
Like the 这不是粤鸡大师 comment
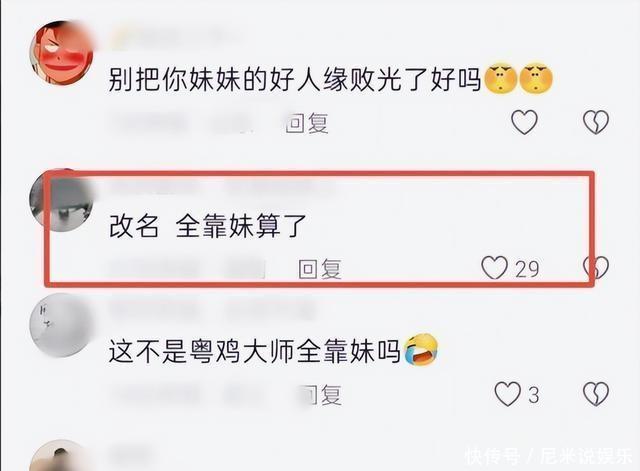507,394
